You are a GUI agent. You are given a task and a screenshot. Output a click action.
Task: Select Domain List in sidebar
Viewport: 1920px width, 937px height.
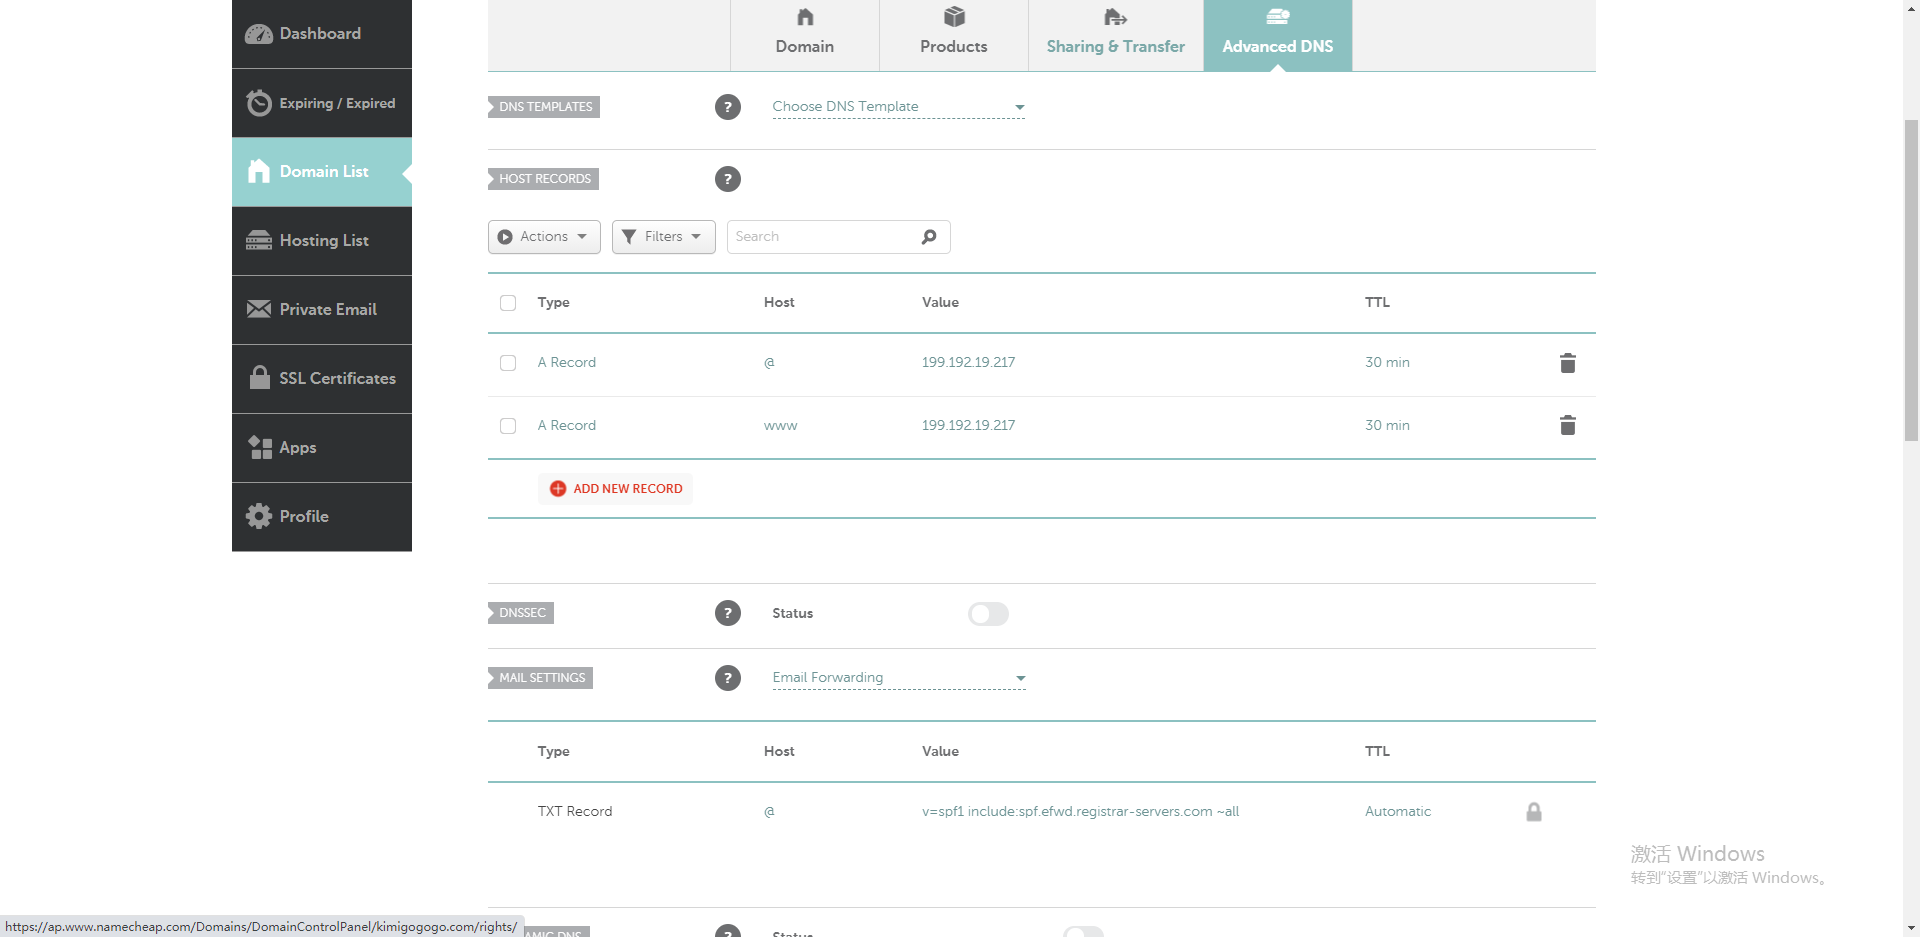[322, 172]
